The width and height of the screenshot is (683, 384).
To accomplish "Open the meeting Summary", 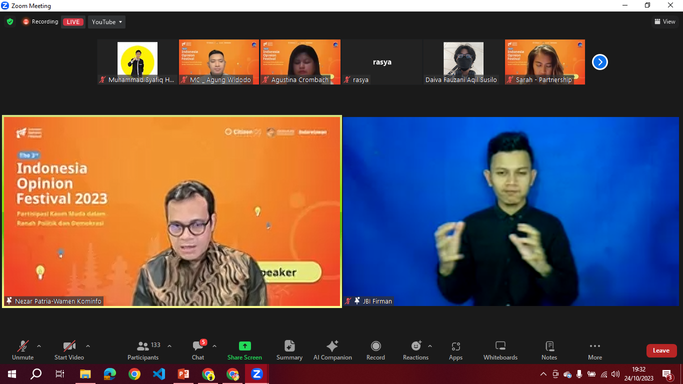I will (289, 350).
